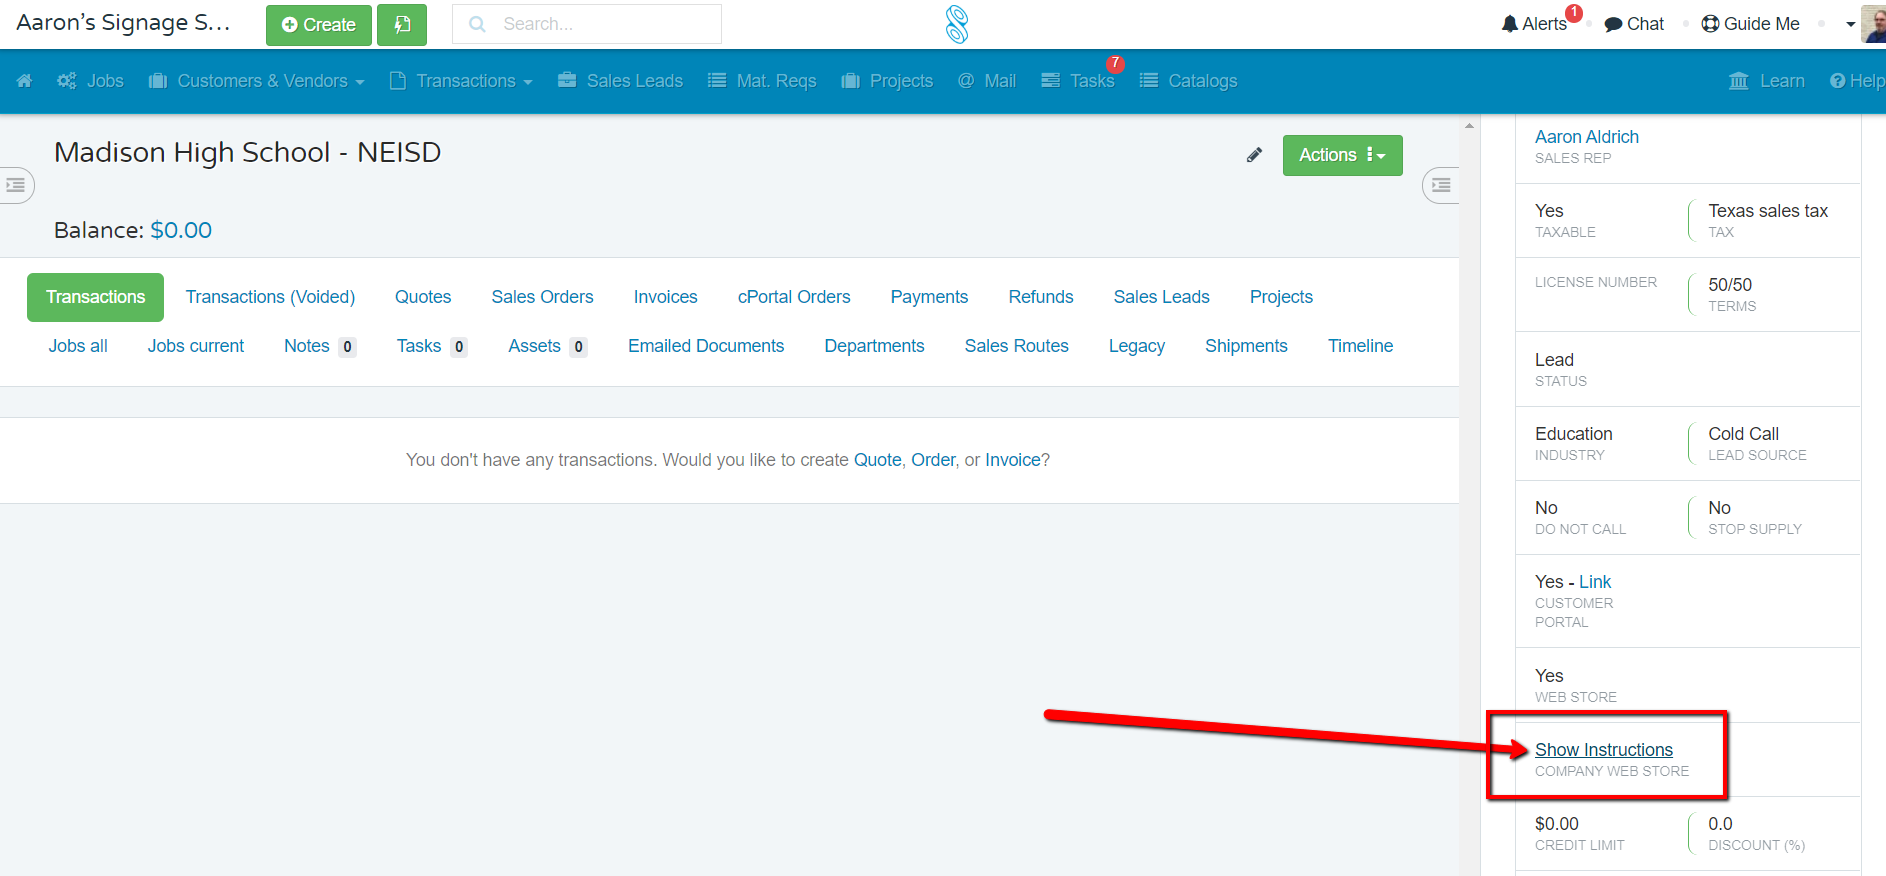The image size is (1886, 876).
Task: Click Show Instructions for company web store
Action: coord(1604,750)
